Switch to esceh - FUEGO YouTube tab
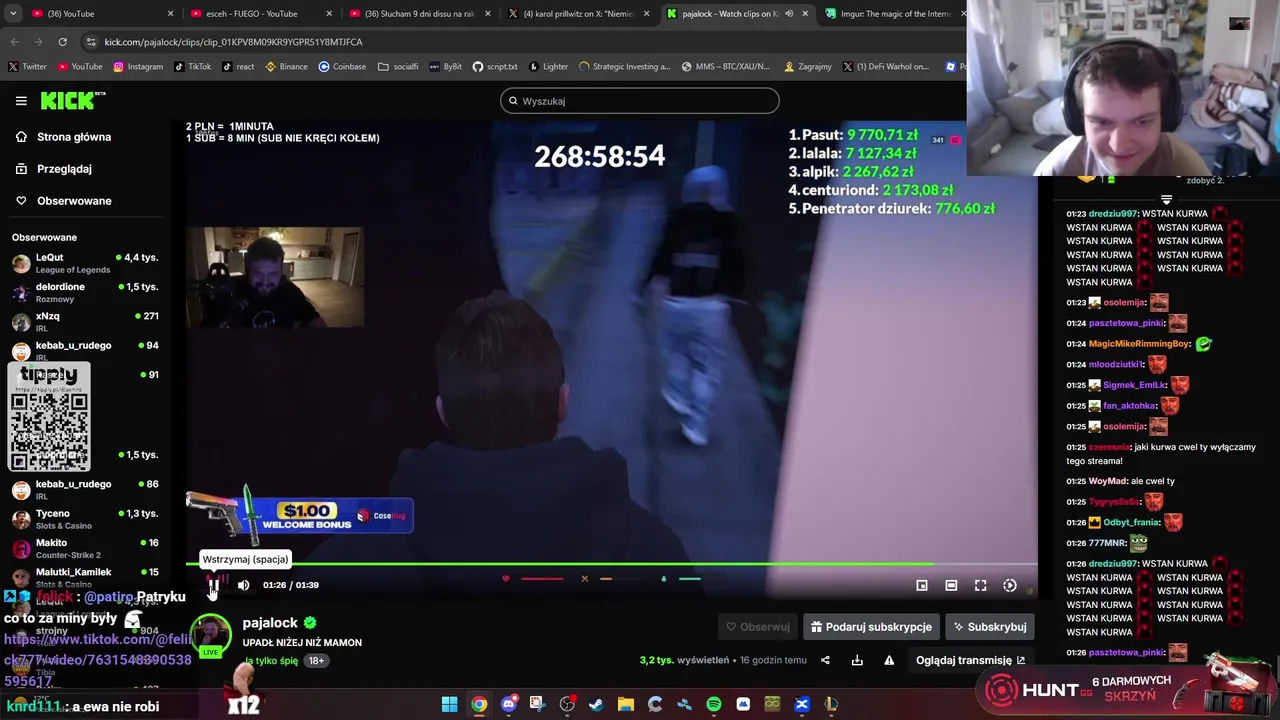This screenshot has width=1280, height=720. click(x=260, y=14)
